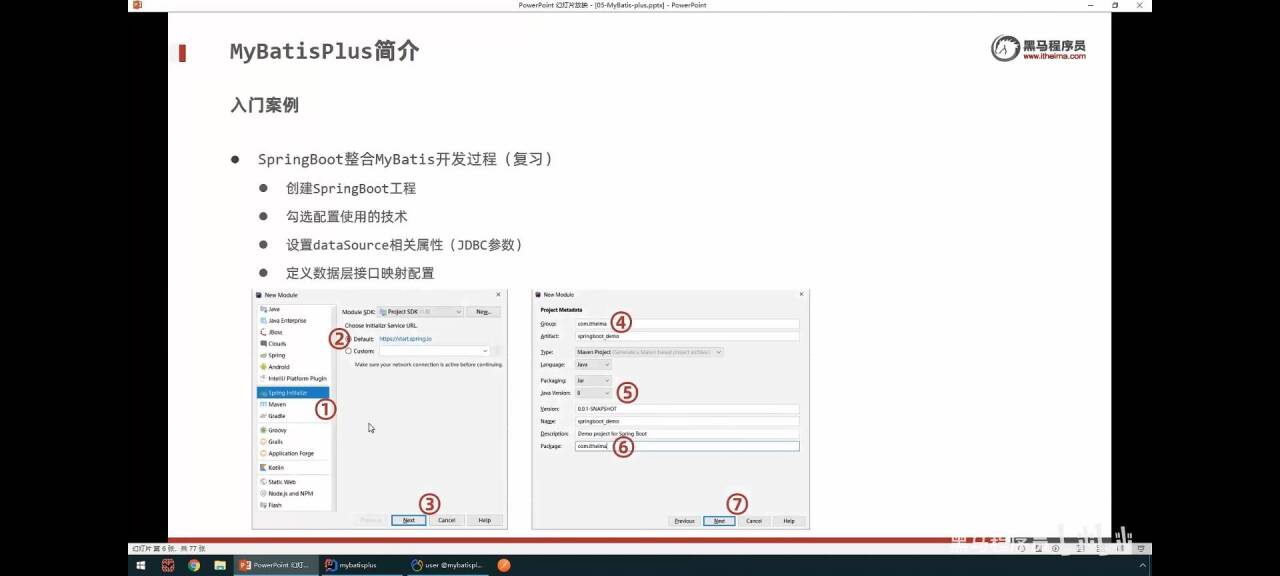
Task: Click Next in Project Metadata dialog
Action: coord(719,521)
